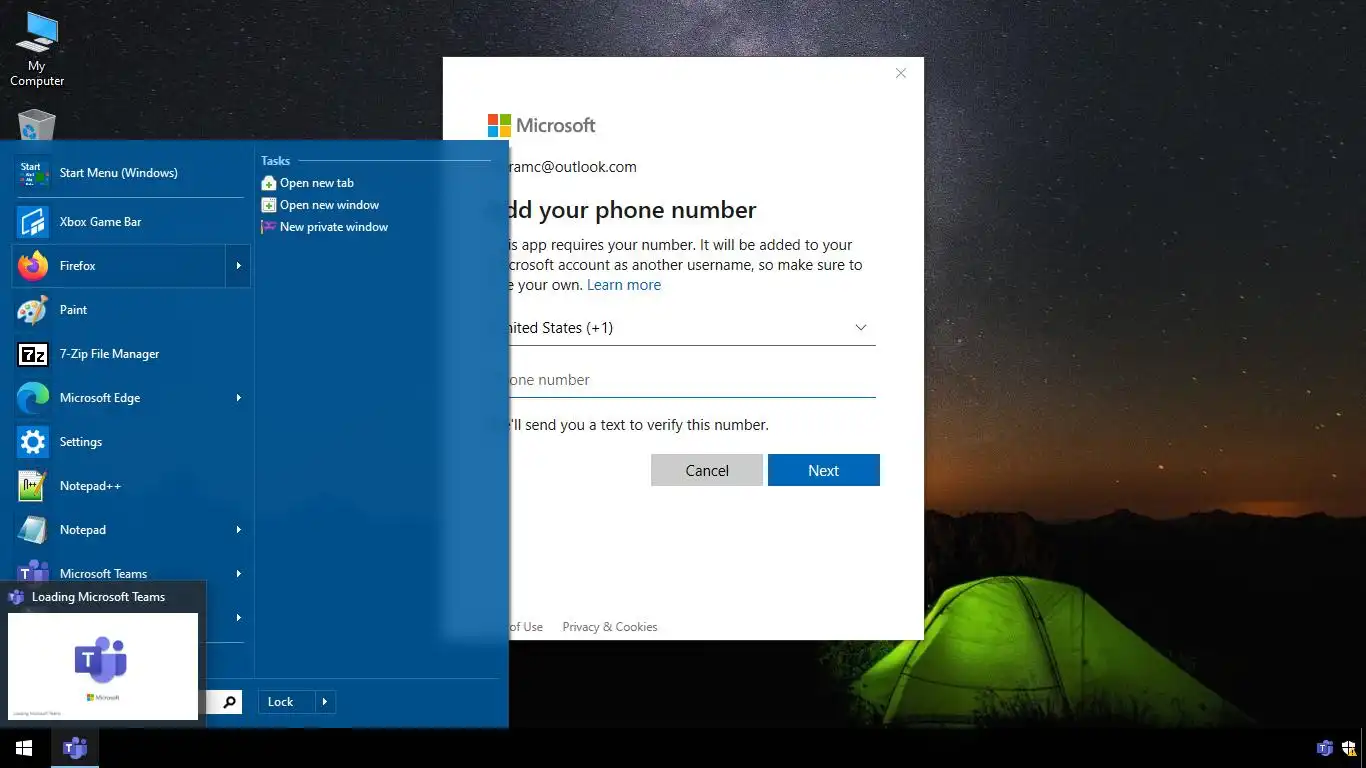Image resolution: width=1366 pixels, height=768 pixels.
Task: Follow the Learn more link
Action: click(x=624, y=285)
